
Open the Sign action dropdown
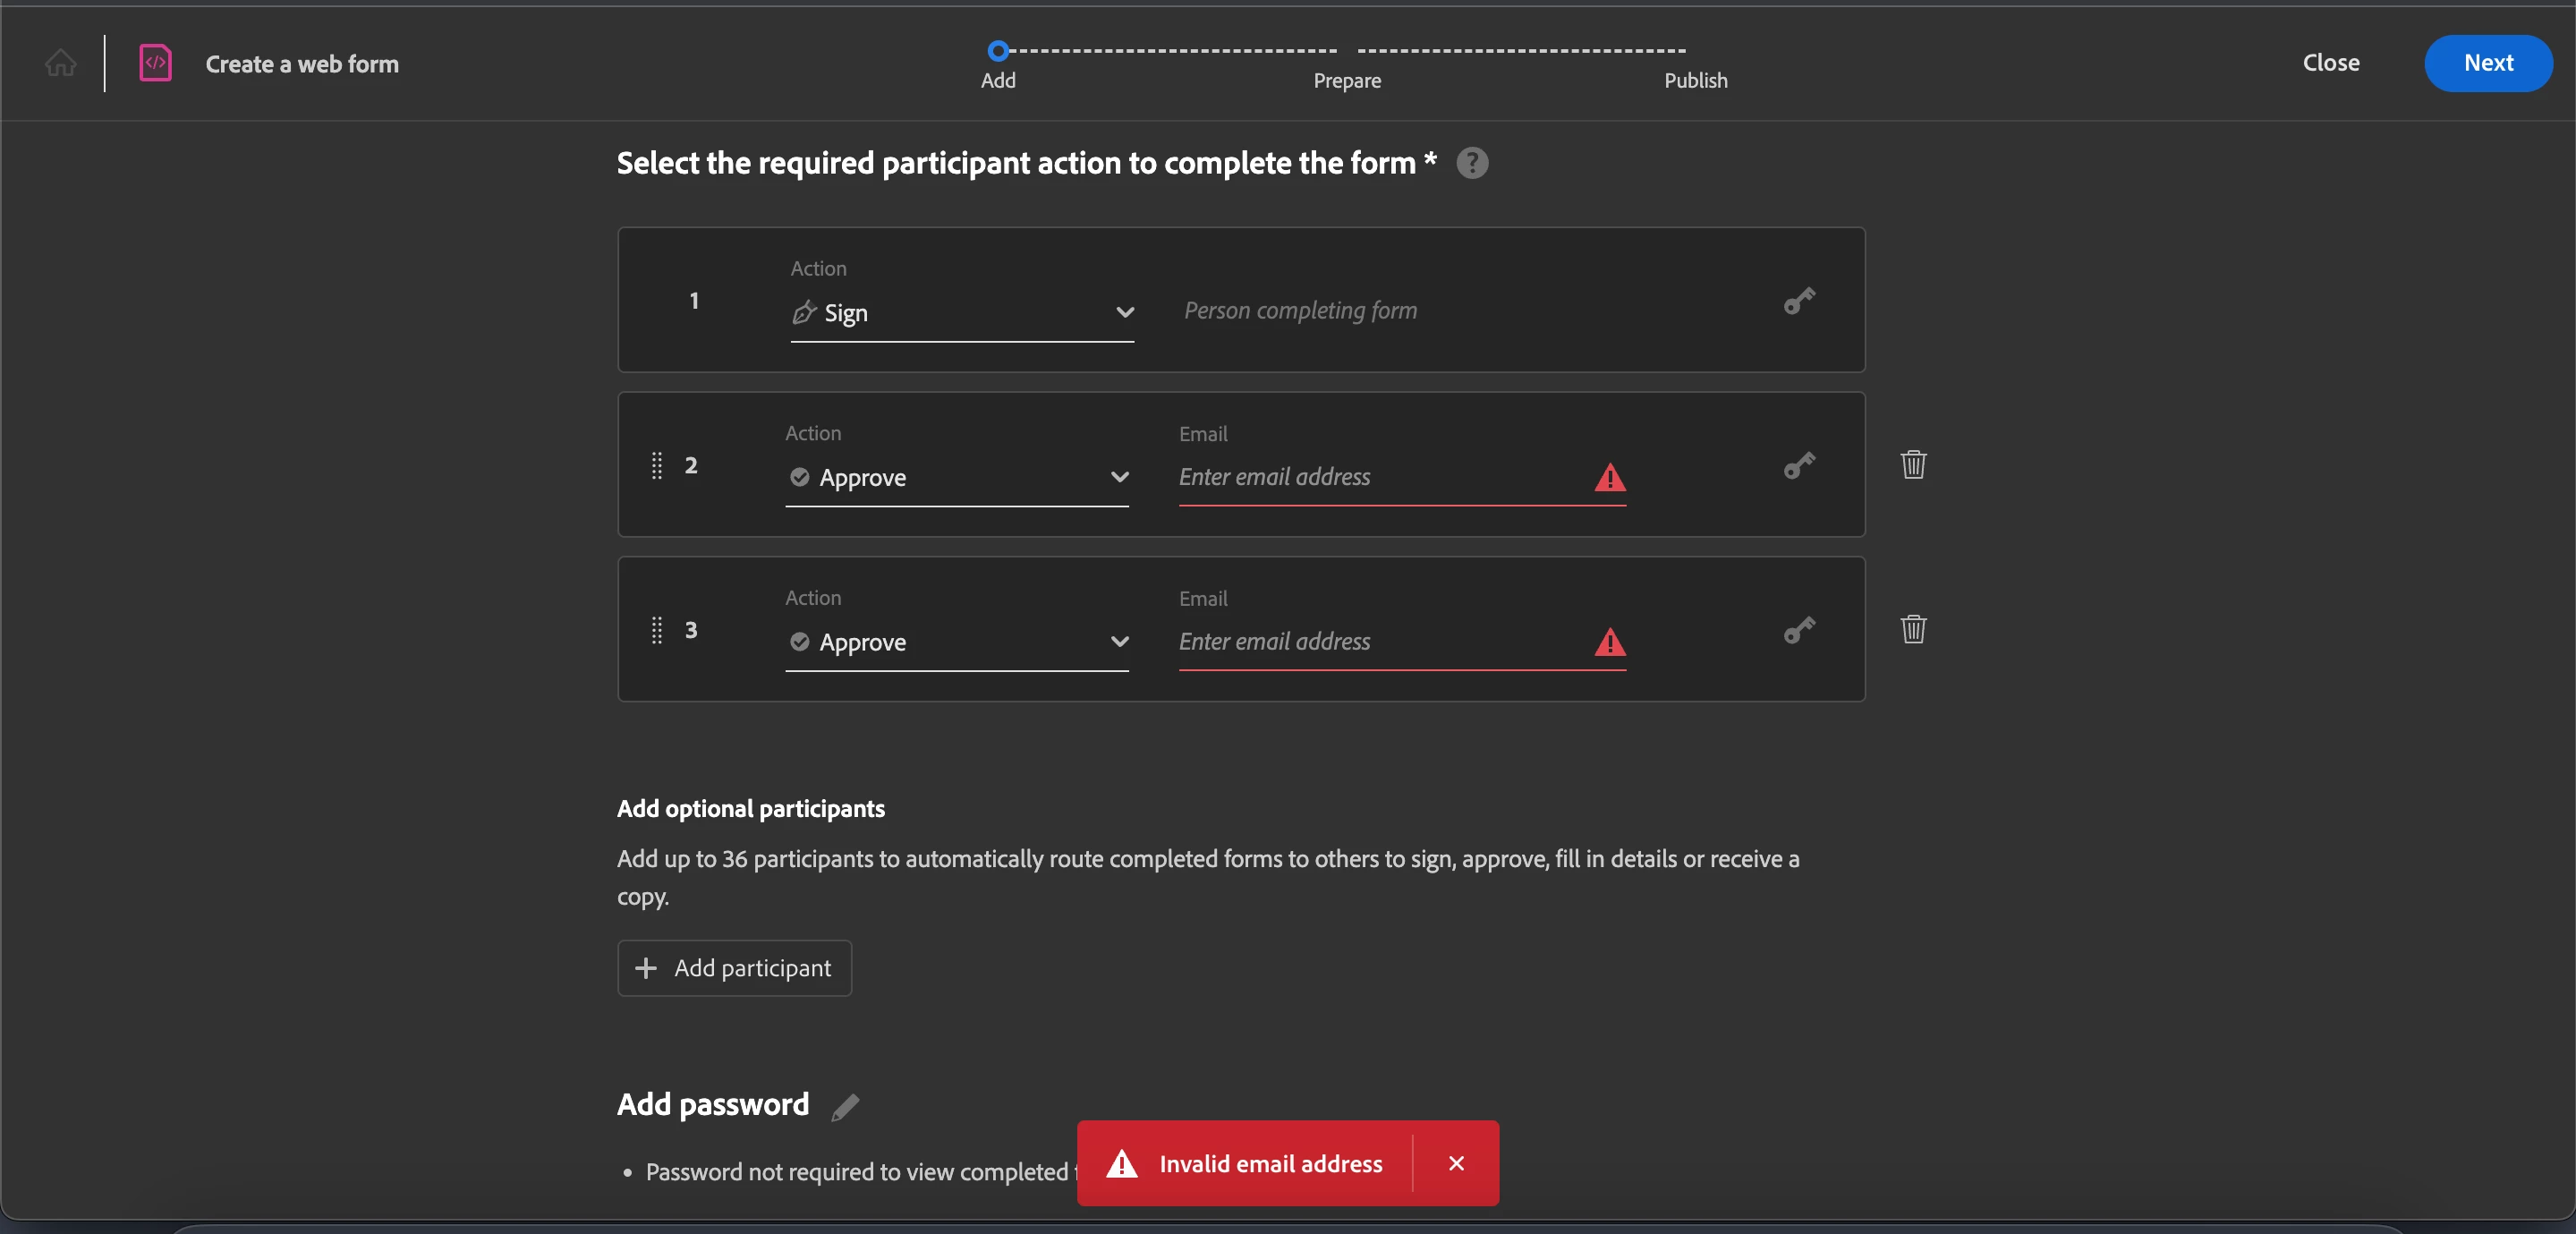(961, 313)
